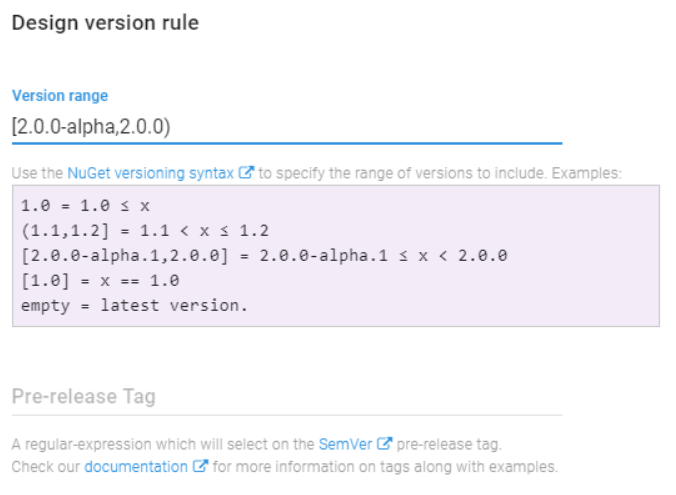
Task: Select the '1.0 = 1.0 ≤ x' example line
Action: [85, 206]
